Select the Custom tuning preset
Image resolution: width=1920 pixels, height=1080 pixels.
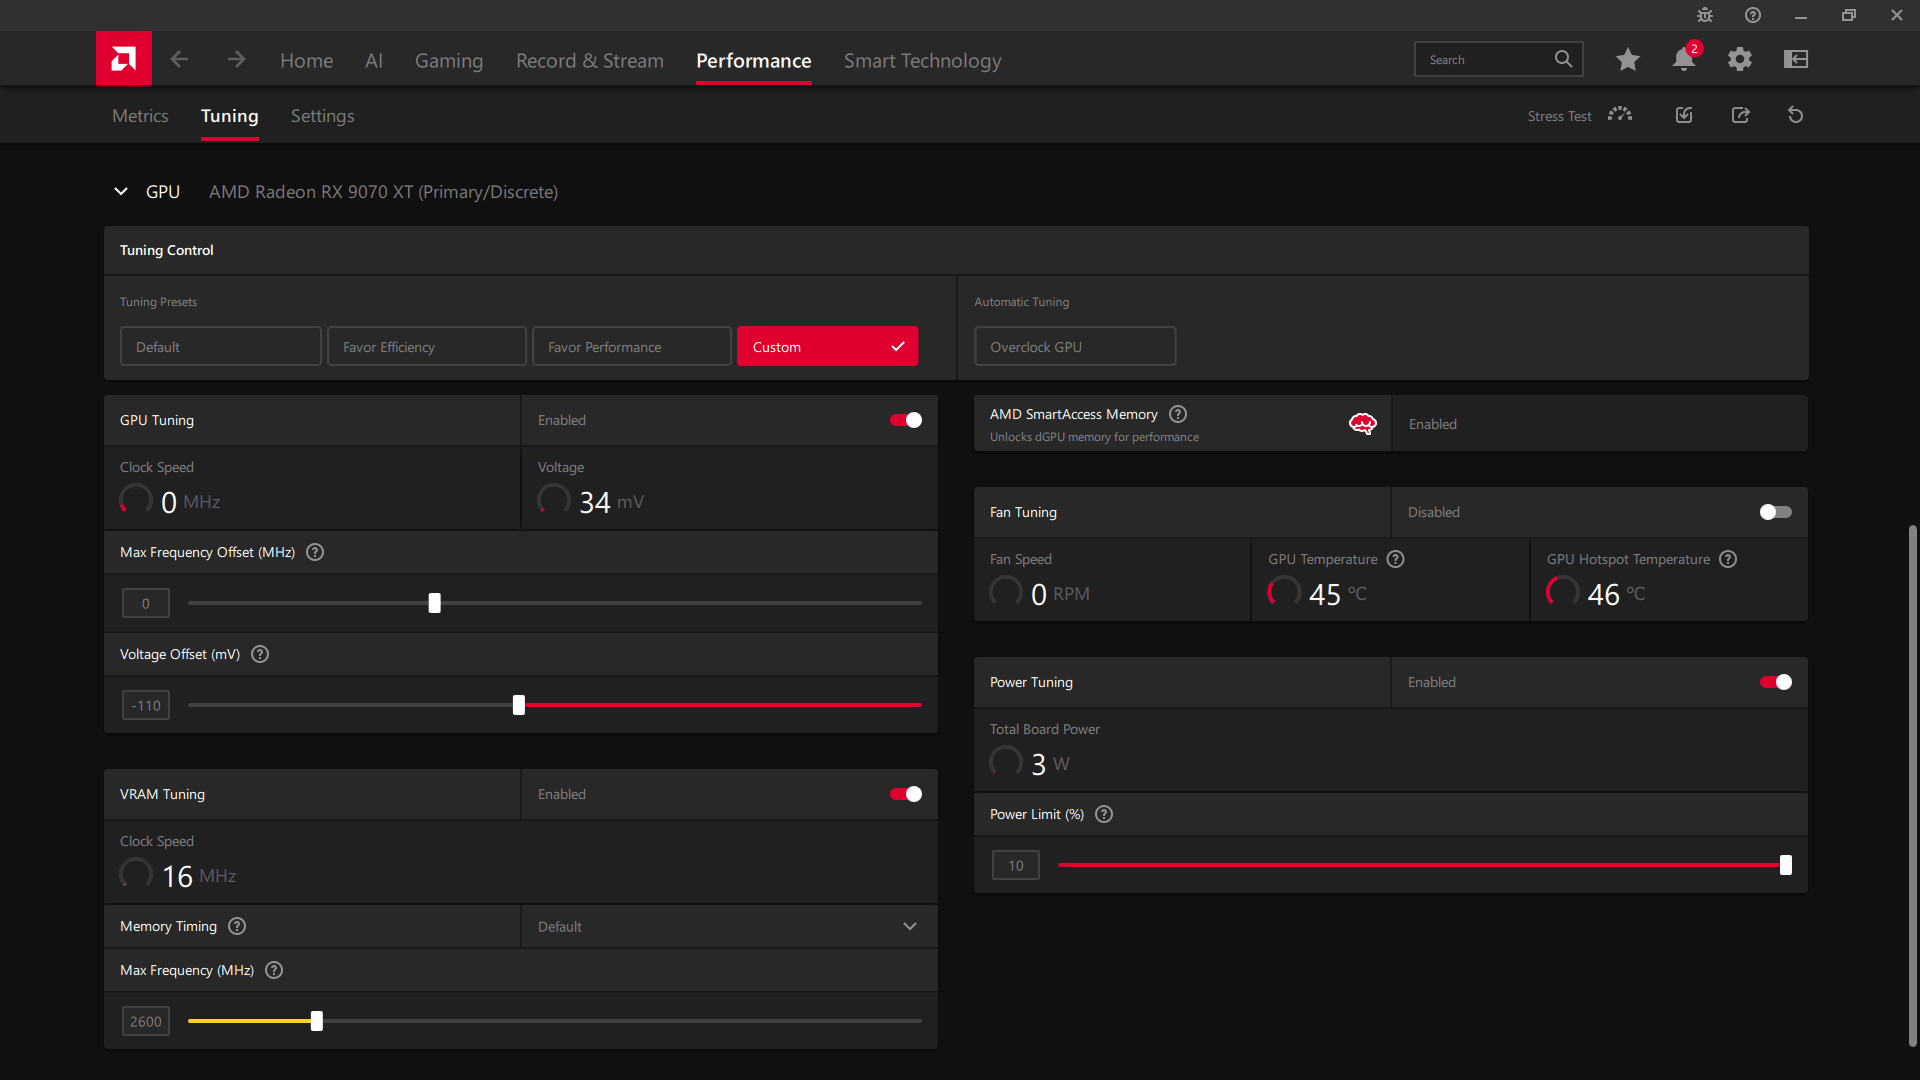(828, 346)
